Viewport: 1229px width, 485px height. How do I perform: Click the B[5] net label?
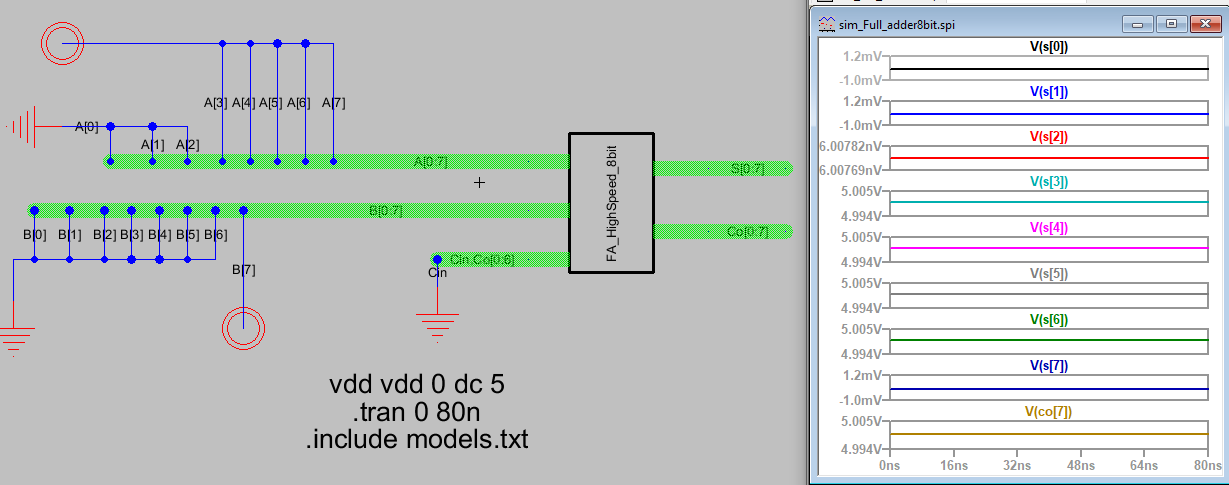[187, 235]
